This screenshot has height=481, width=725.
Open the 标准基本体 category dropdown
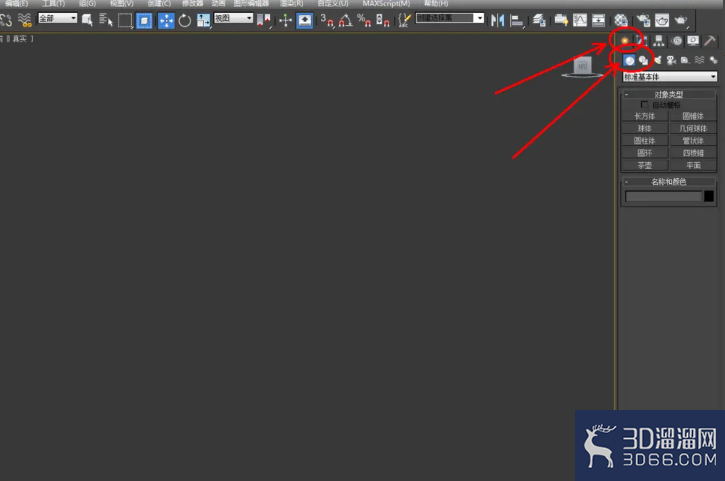pos(670,77)
